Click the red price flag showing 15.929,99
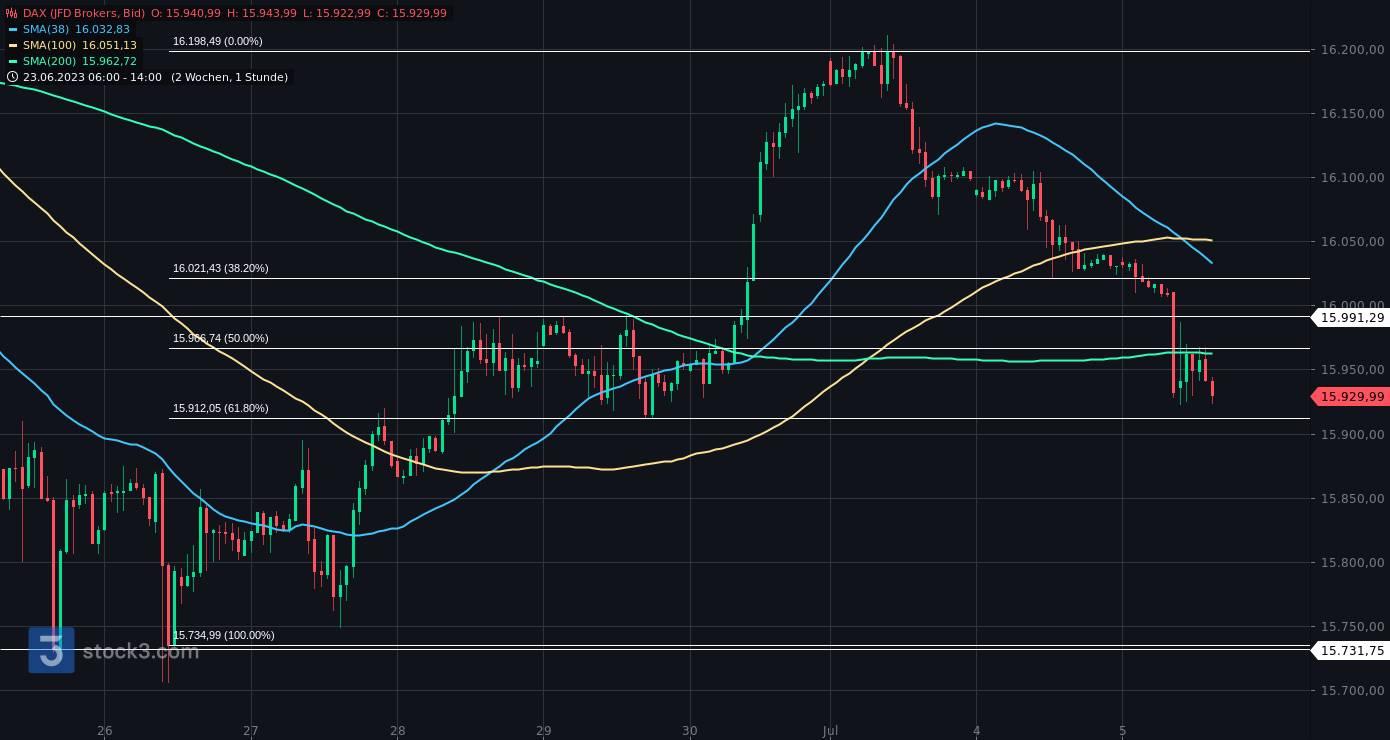 (x=1348, y=396)
